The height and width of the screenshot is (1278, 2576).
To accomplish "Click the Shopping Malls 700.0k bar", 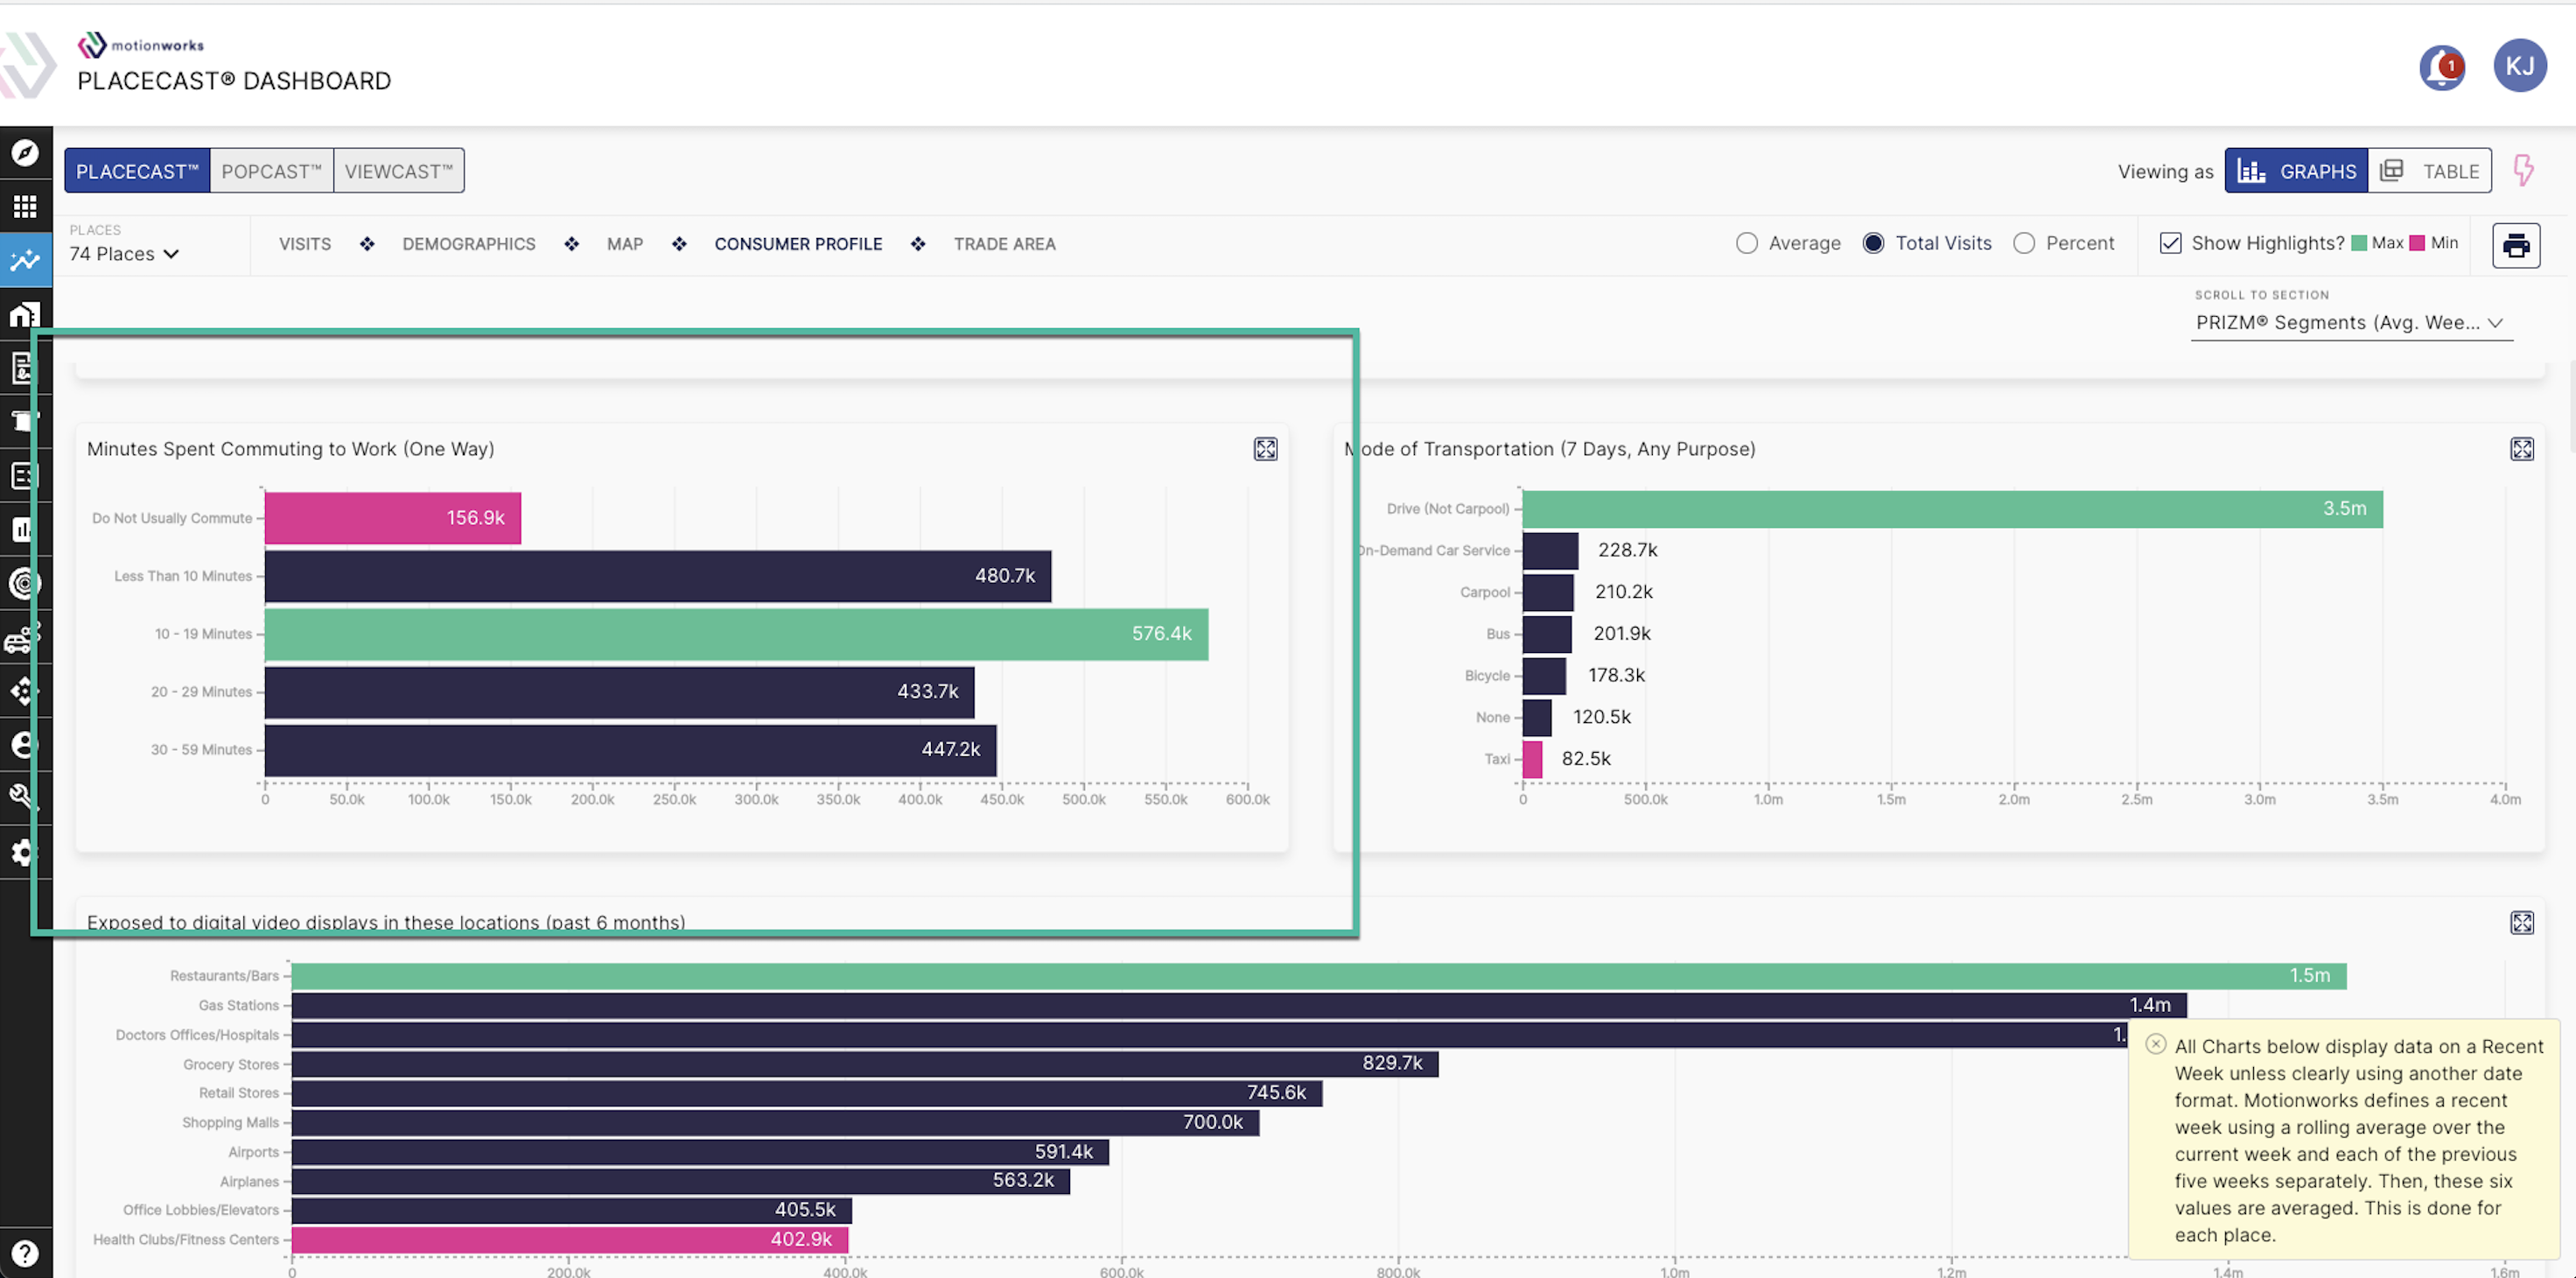I will tap(775, 1123).
